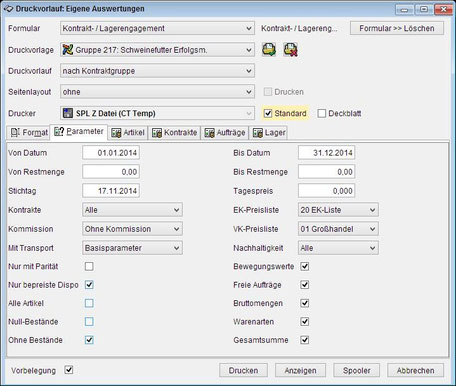Click the Abbrechen button
Image resolution: width=456 pixels, height=386 pixels.
(415, 370)
